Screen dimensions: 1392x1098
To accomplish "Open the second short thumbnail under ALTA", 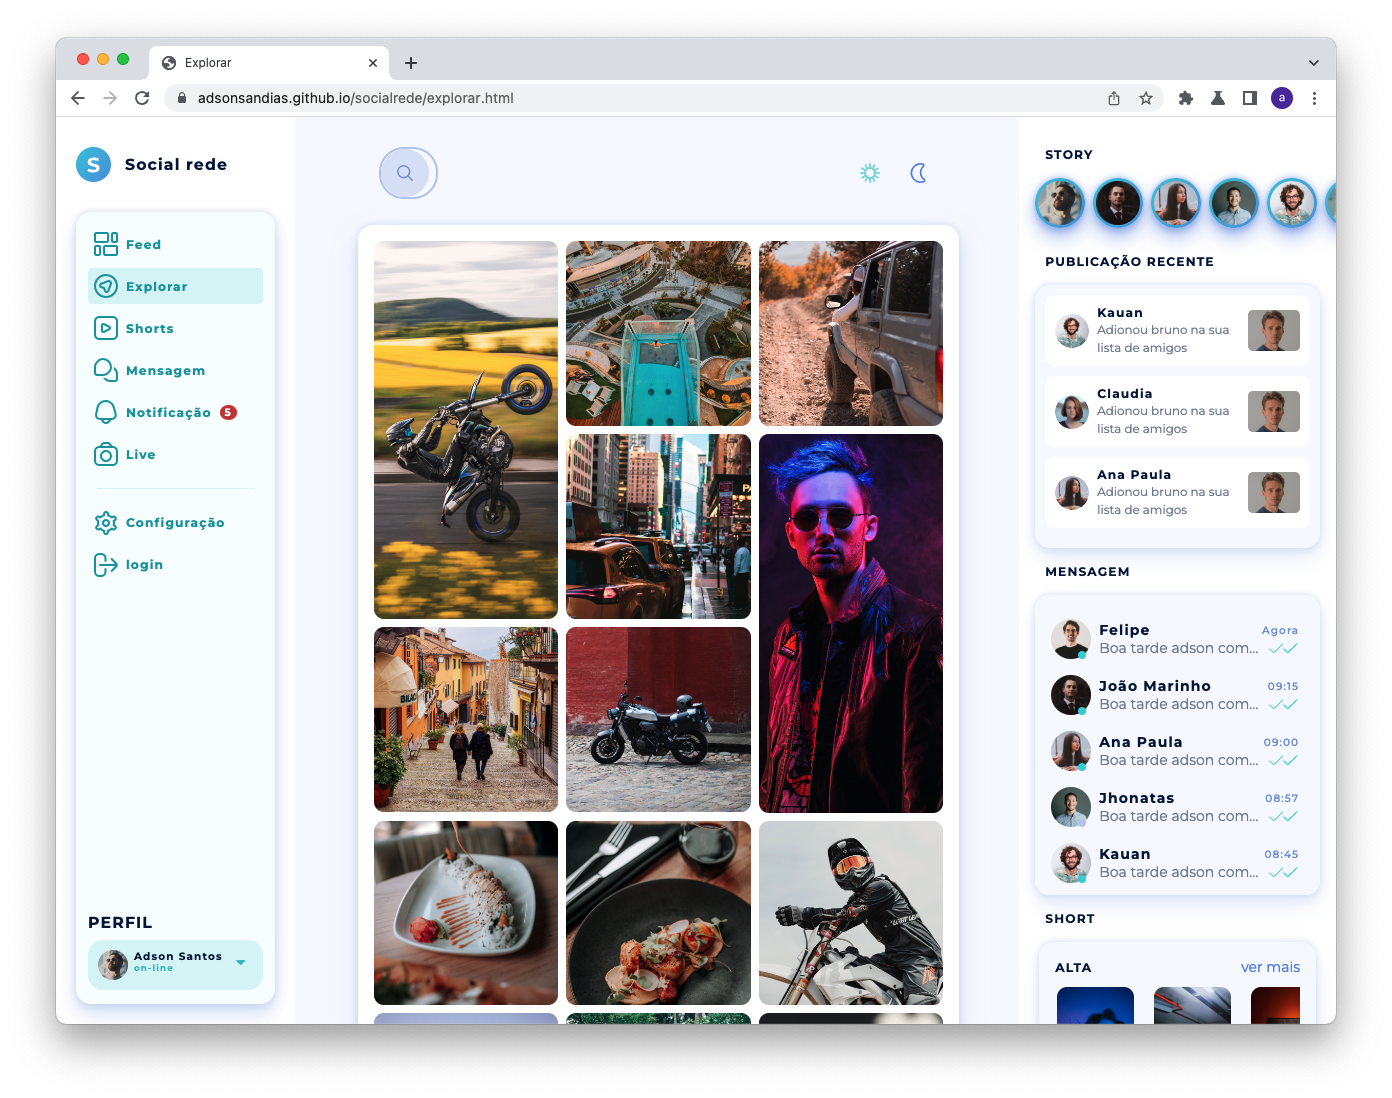I will coord(1192,1005).
